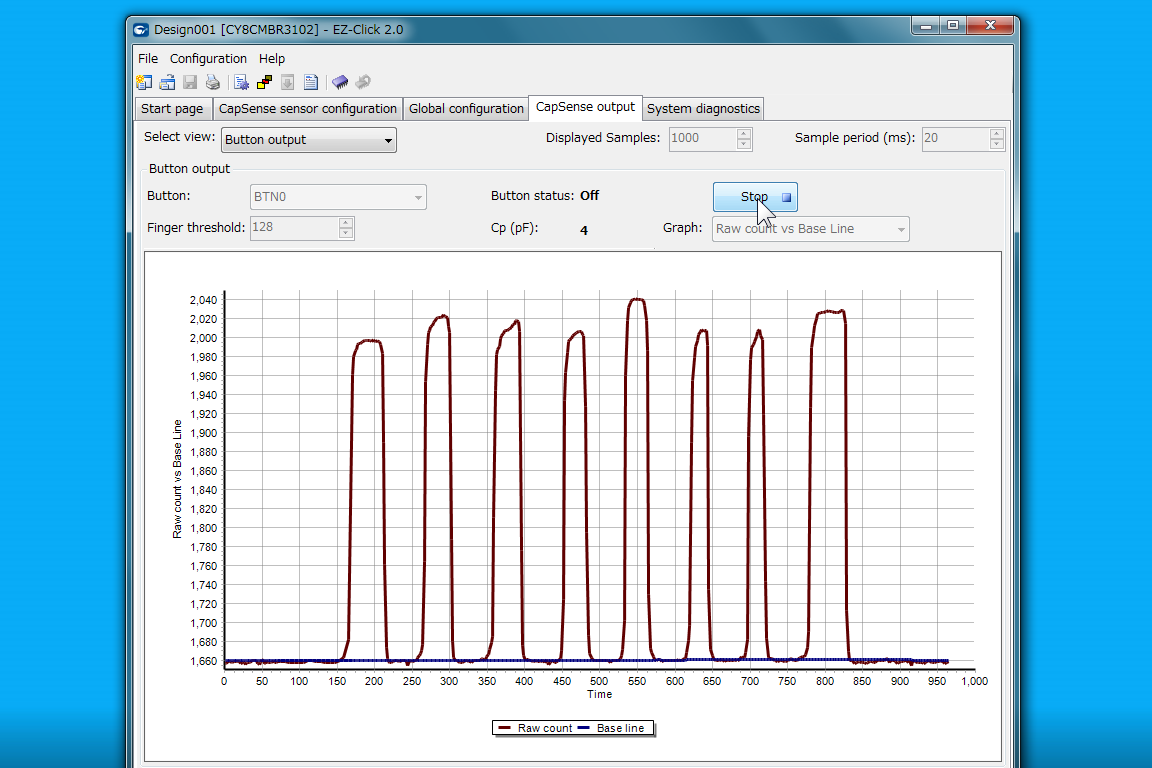
Task: Open the Configuration menu
Action: point(208,59)
